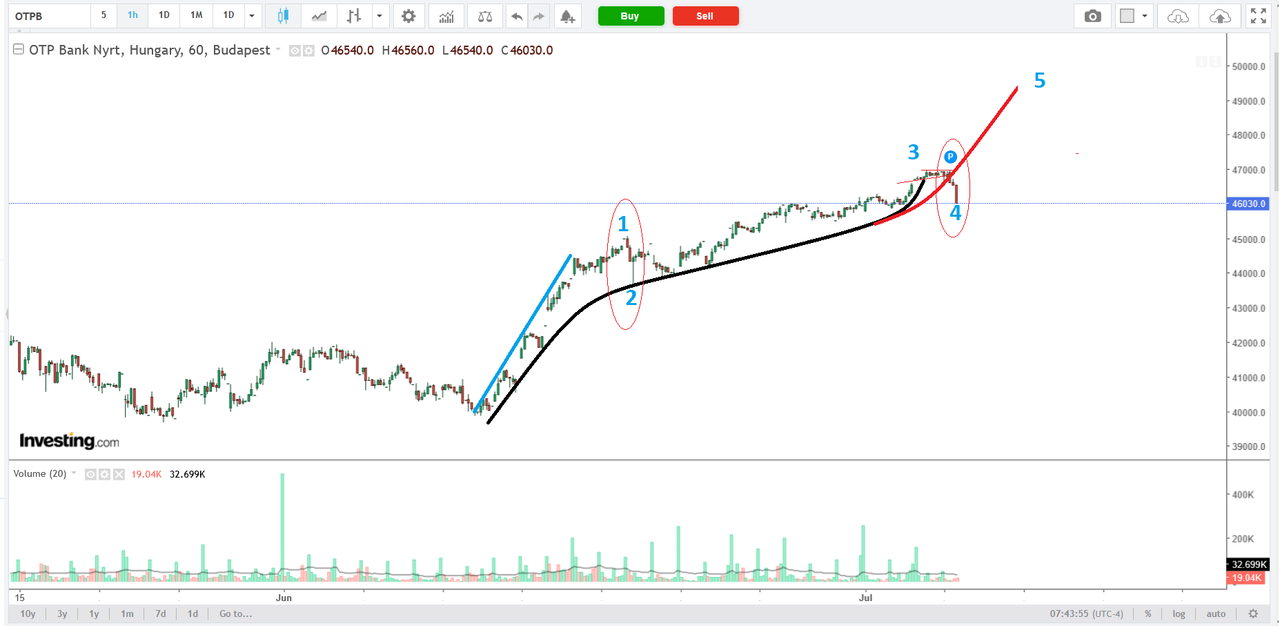Select the 1h interval
Image resolution: width=1280 pixels, height=626 pixels.
[x=133, y=16]
